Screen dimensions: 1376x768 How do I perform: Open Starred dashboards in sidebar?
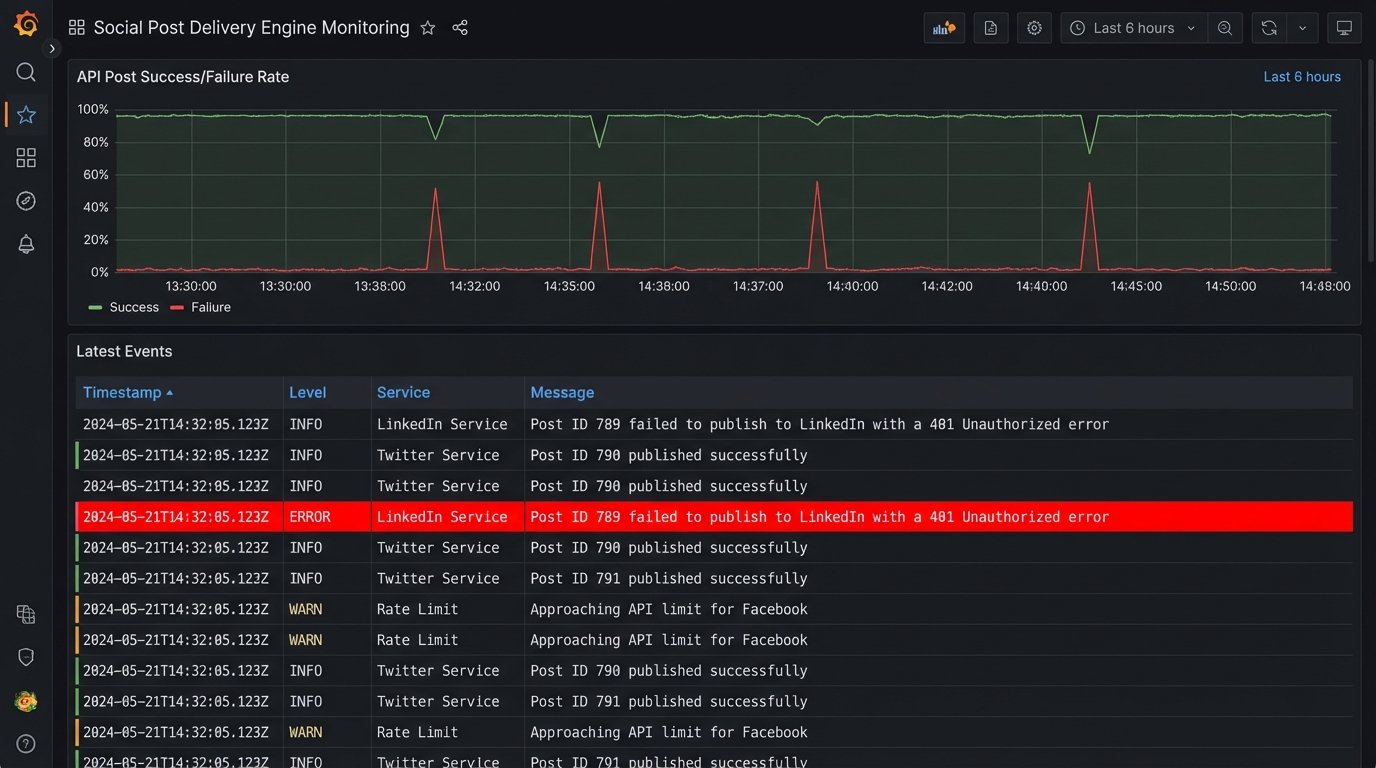[26, 115]
